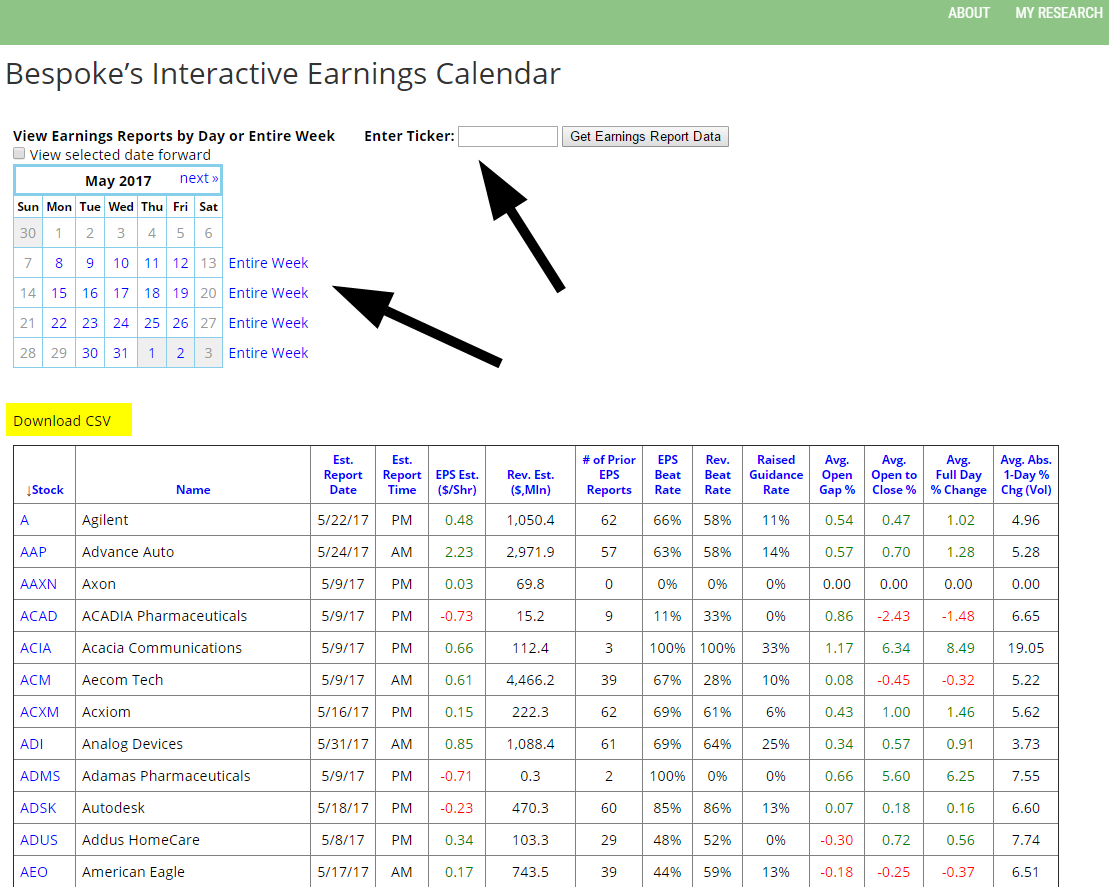The width and height of the screenshot is (1109, 887).
Task: Select May 17 on the calendar
Action: tap(121, 293)
